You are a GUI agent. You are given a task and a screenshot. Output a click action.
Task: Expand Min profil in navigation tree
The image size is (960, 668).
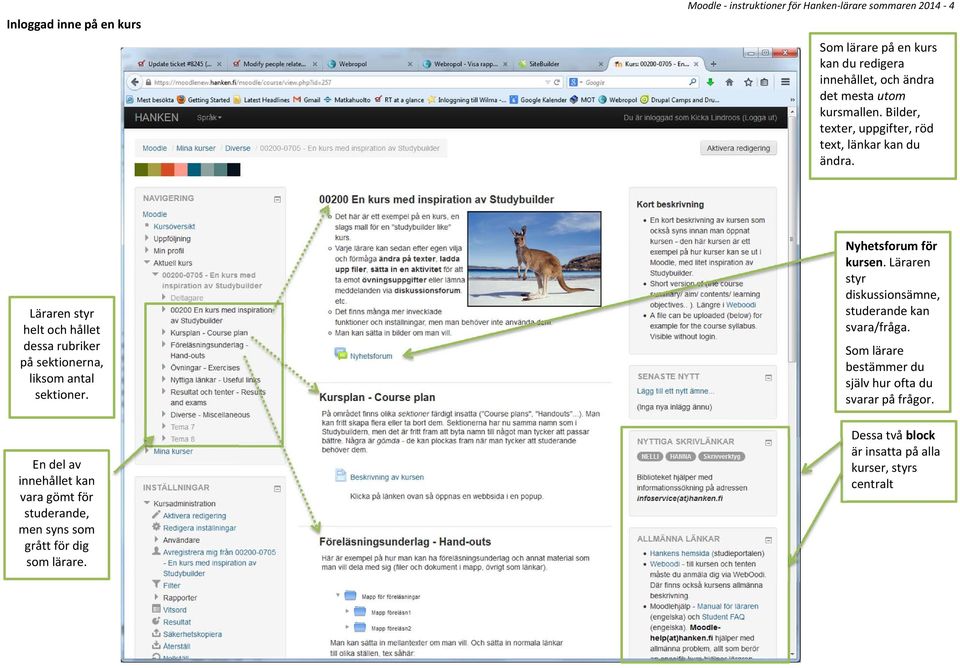(x=147, y=250)
